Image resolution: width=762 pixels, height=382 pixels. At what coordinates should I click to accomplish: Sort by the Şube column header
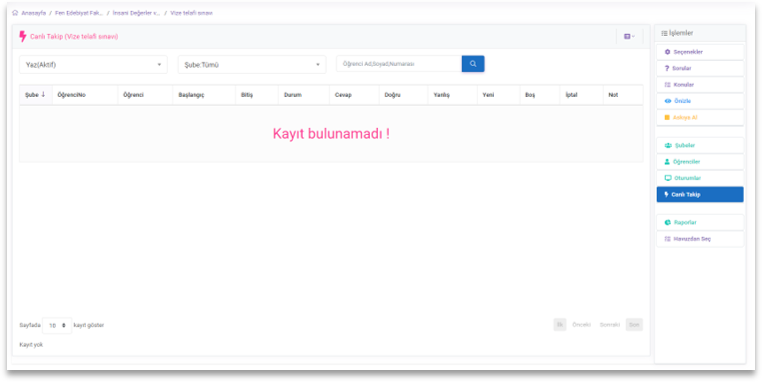coord(35,95)
